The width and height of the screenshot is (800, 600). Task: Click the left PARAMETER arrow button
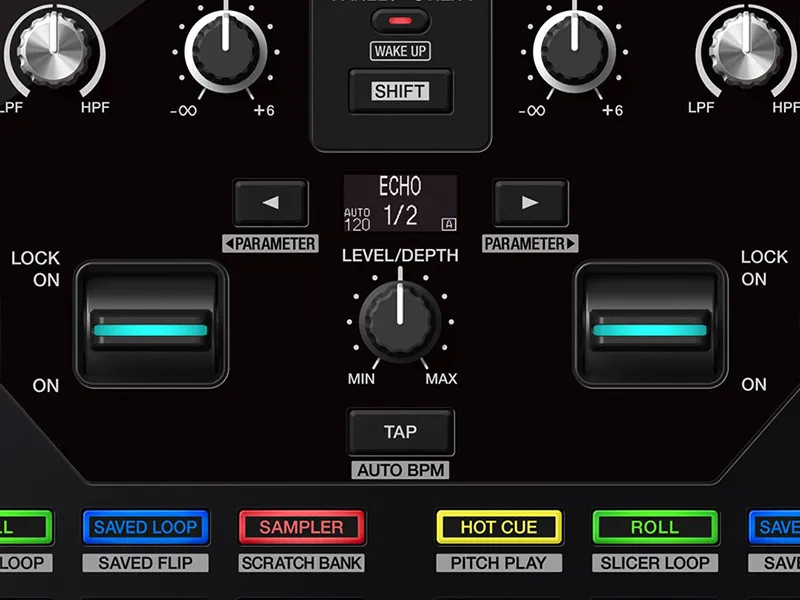[271, 203]
